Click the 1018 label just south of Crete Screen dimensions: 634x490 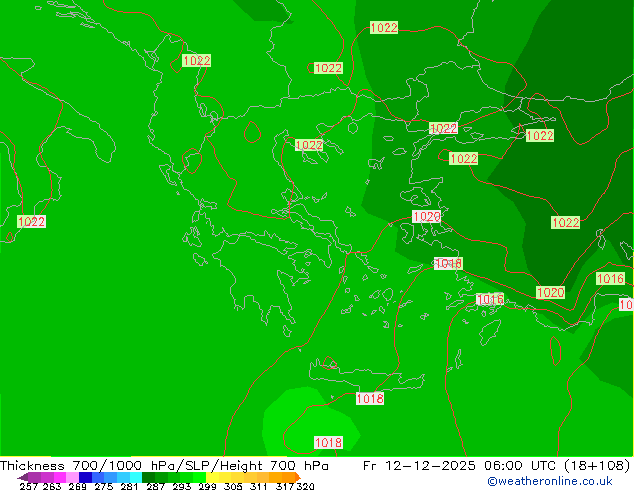click(x=370, y=399)
